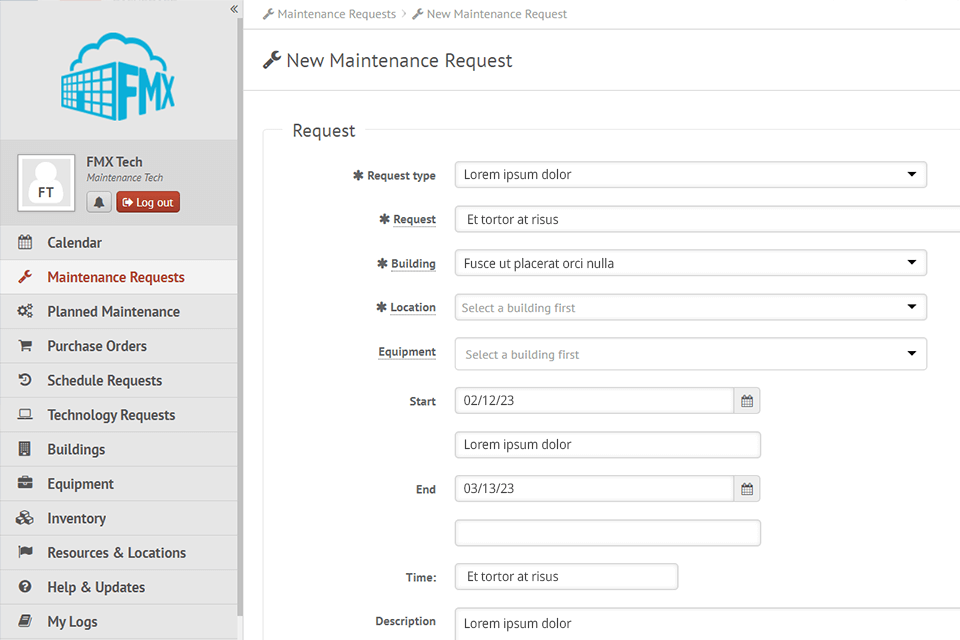The image size is (960, 640).
Task: Collapse the sidebar with the double chevron
Action: coord(234,9)
